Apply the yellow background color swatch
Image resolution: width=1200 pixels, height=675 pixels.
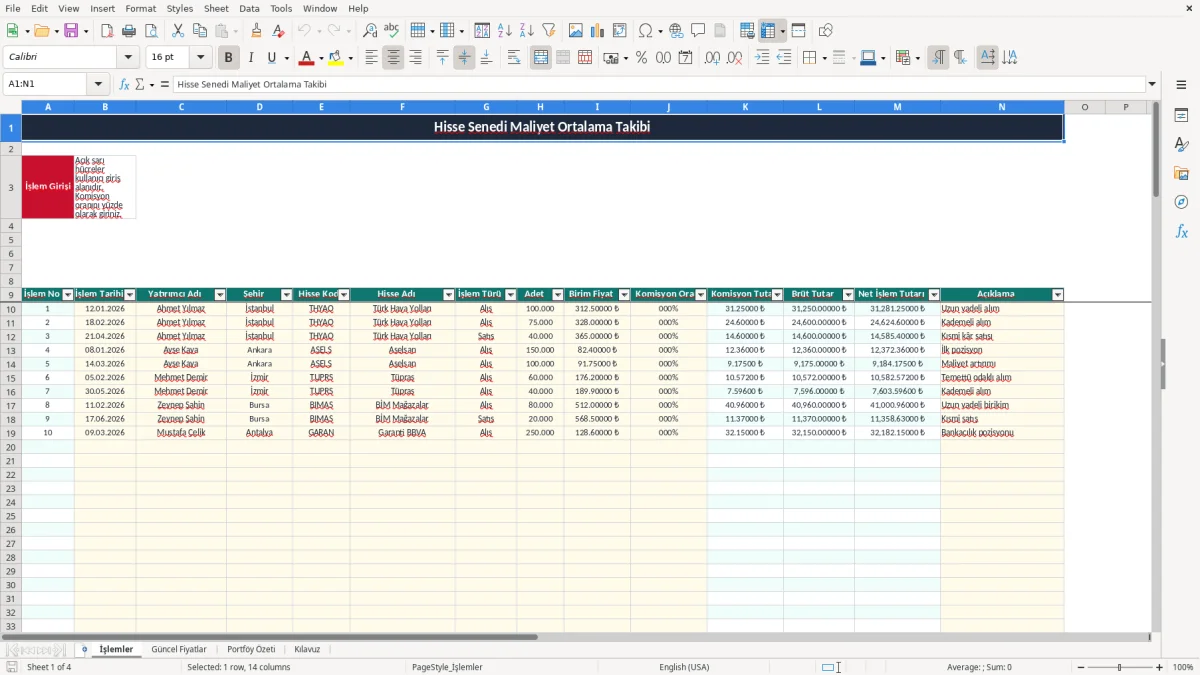point(336,58)
